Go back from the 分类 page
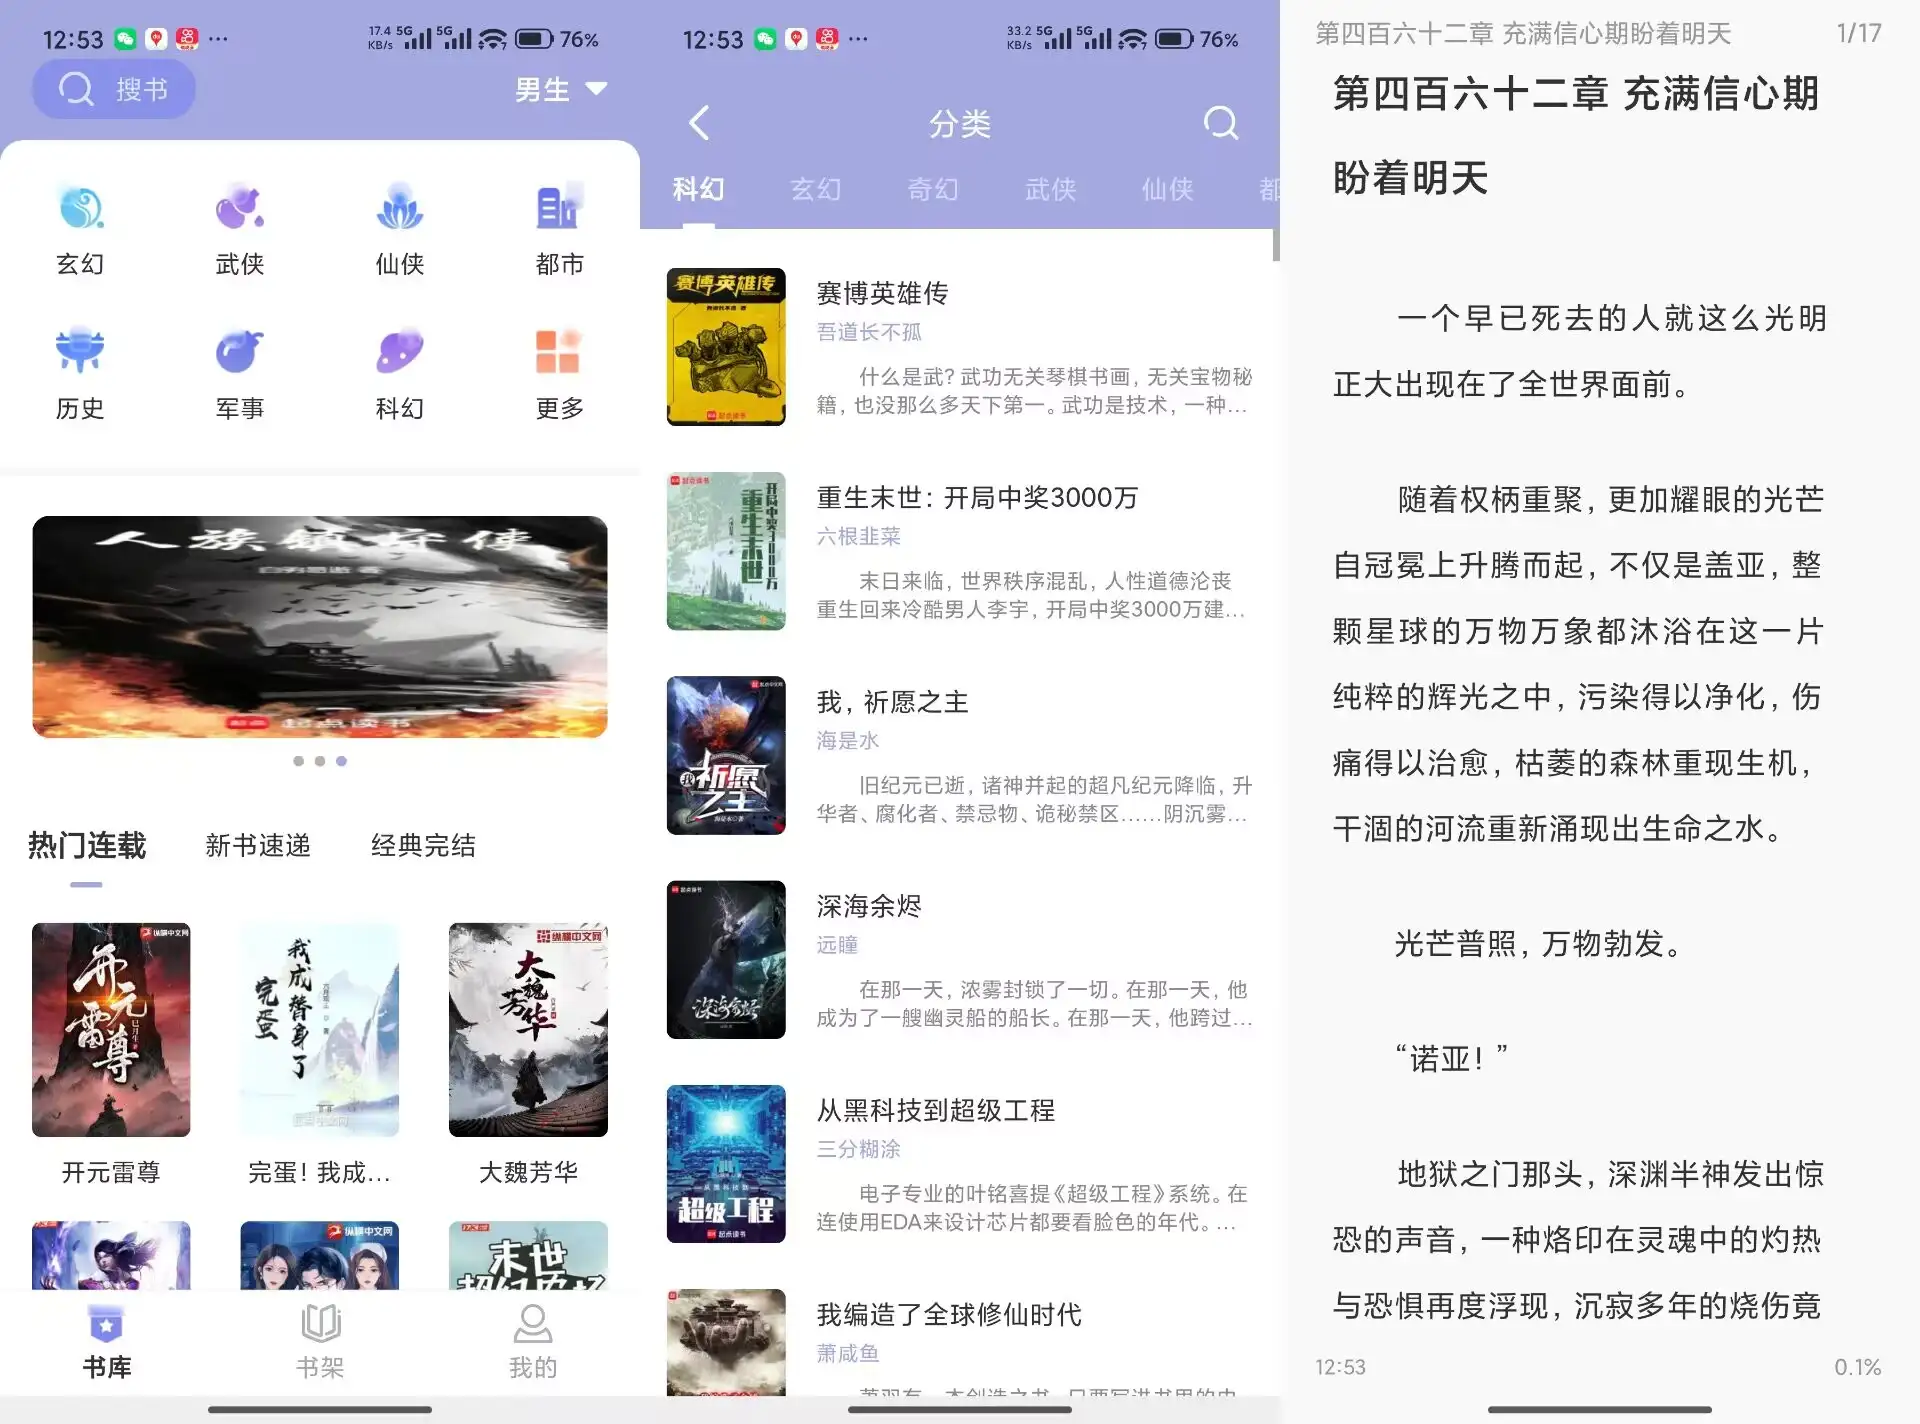 tap(698, 124)
